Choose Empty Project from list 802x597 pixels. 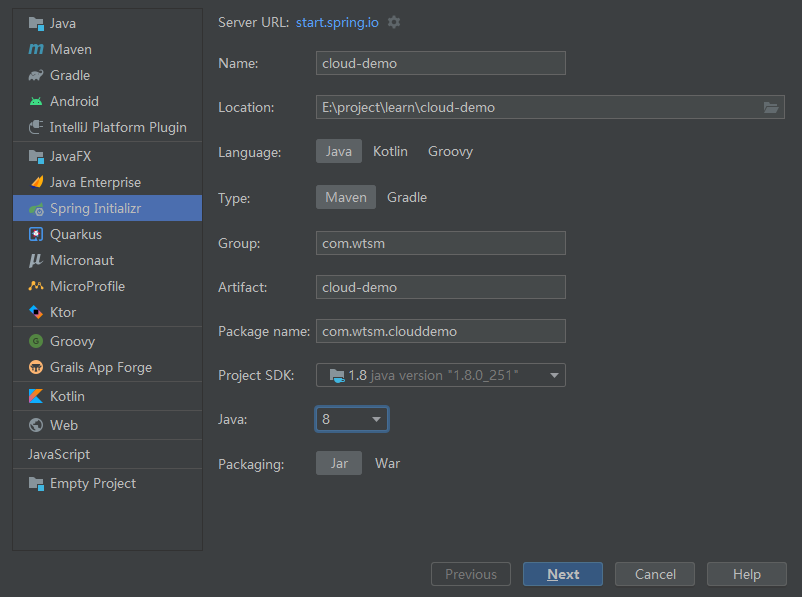point(92,483)
